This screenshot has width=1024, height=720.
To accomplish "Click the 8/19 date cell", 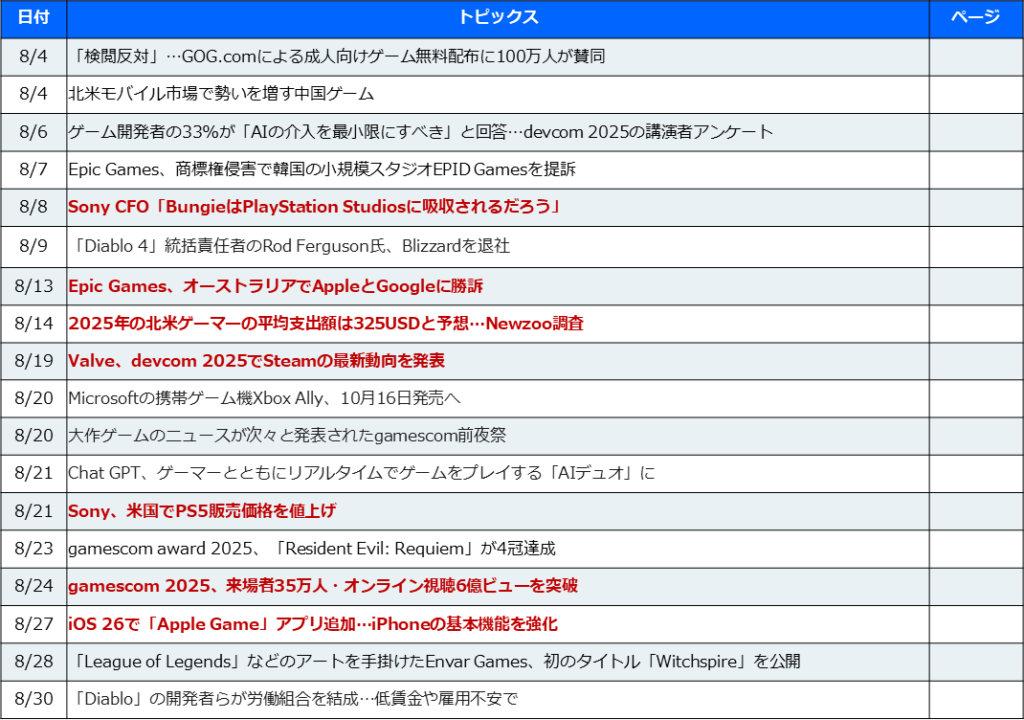I will tap(33, 361).
